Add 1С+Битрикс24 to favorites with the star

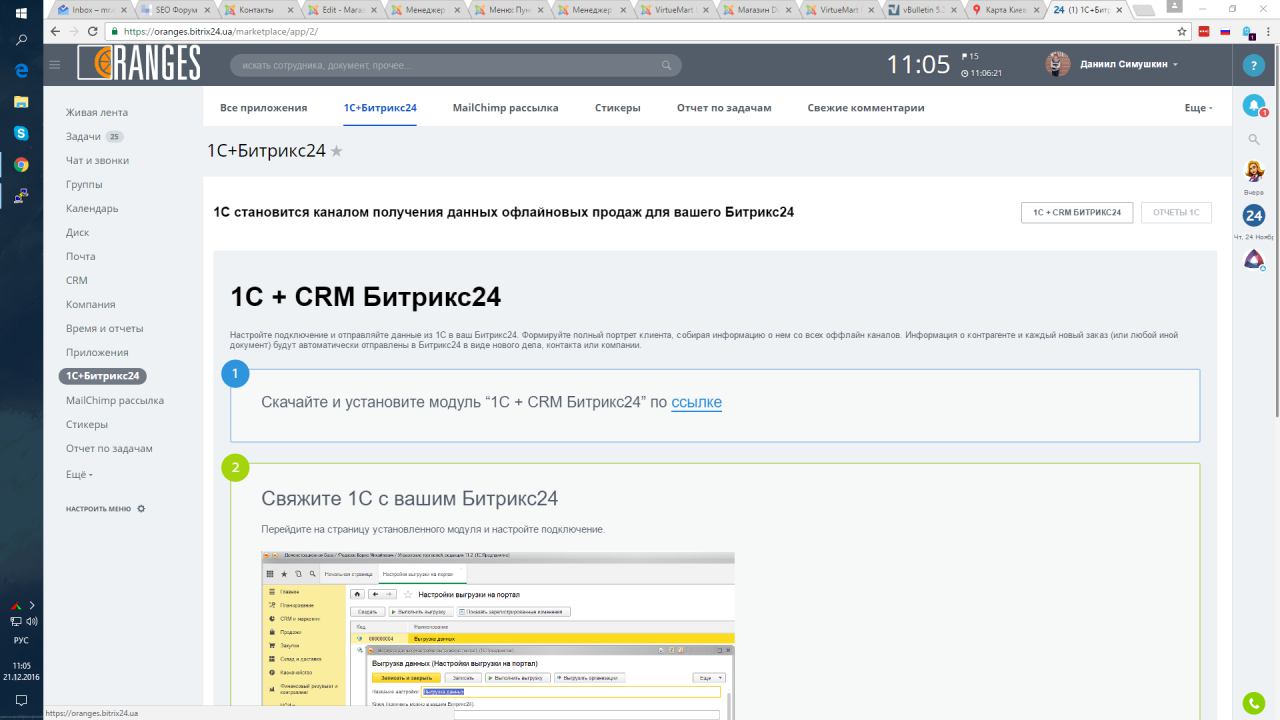(x=337, y=151)
